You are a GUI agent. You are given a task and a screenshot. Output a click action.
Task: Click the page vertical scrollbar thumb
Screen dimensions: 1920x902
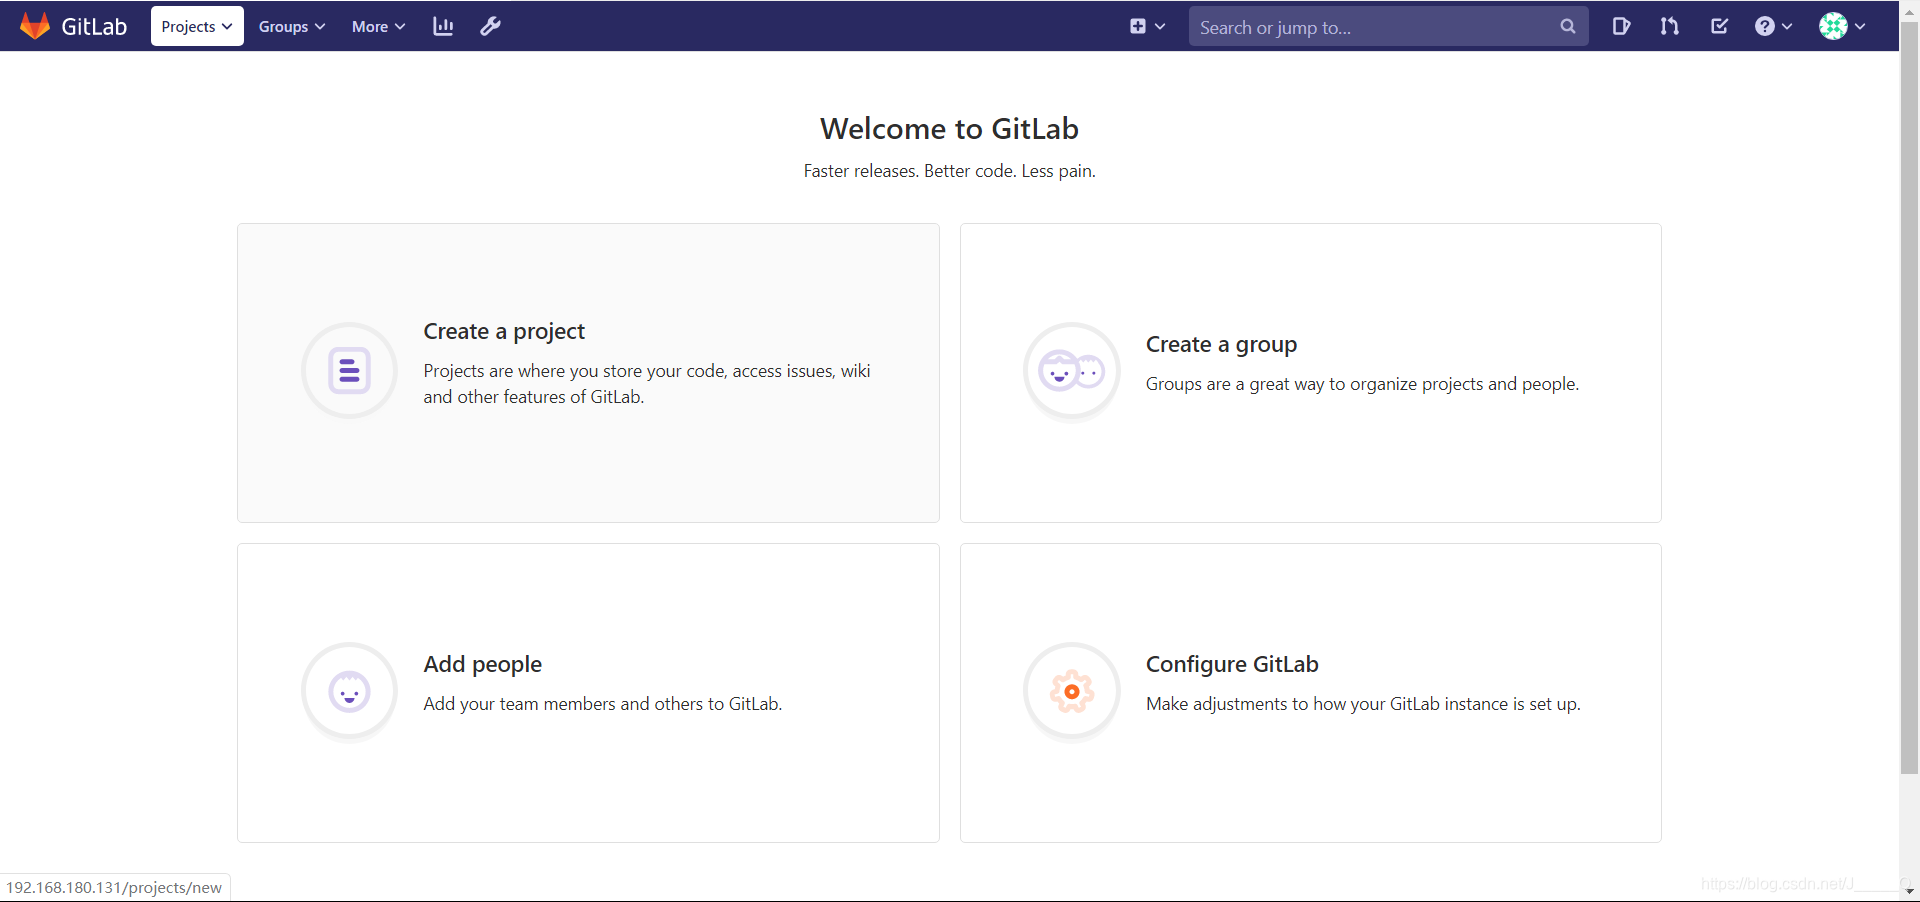pyautogui.click(x=1909, y=398)
